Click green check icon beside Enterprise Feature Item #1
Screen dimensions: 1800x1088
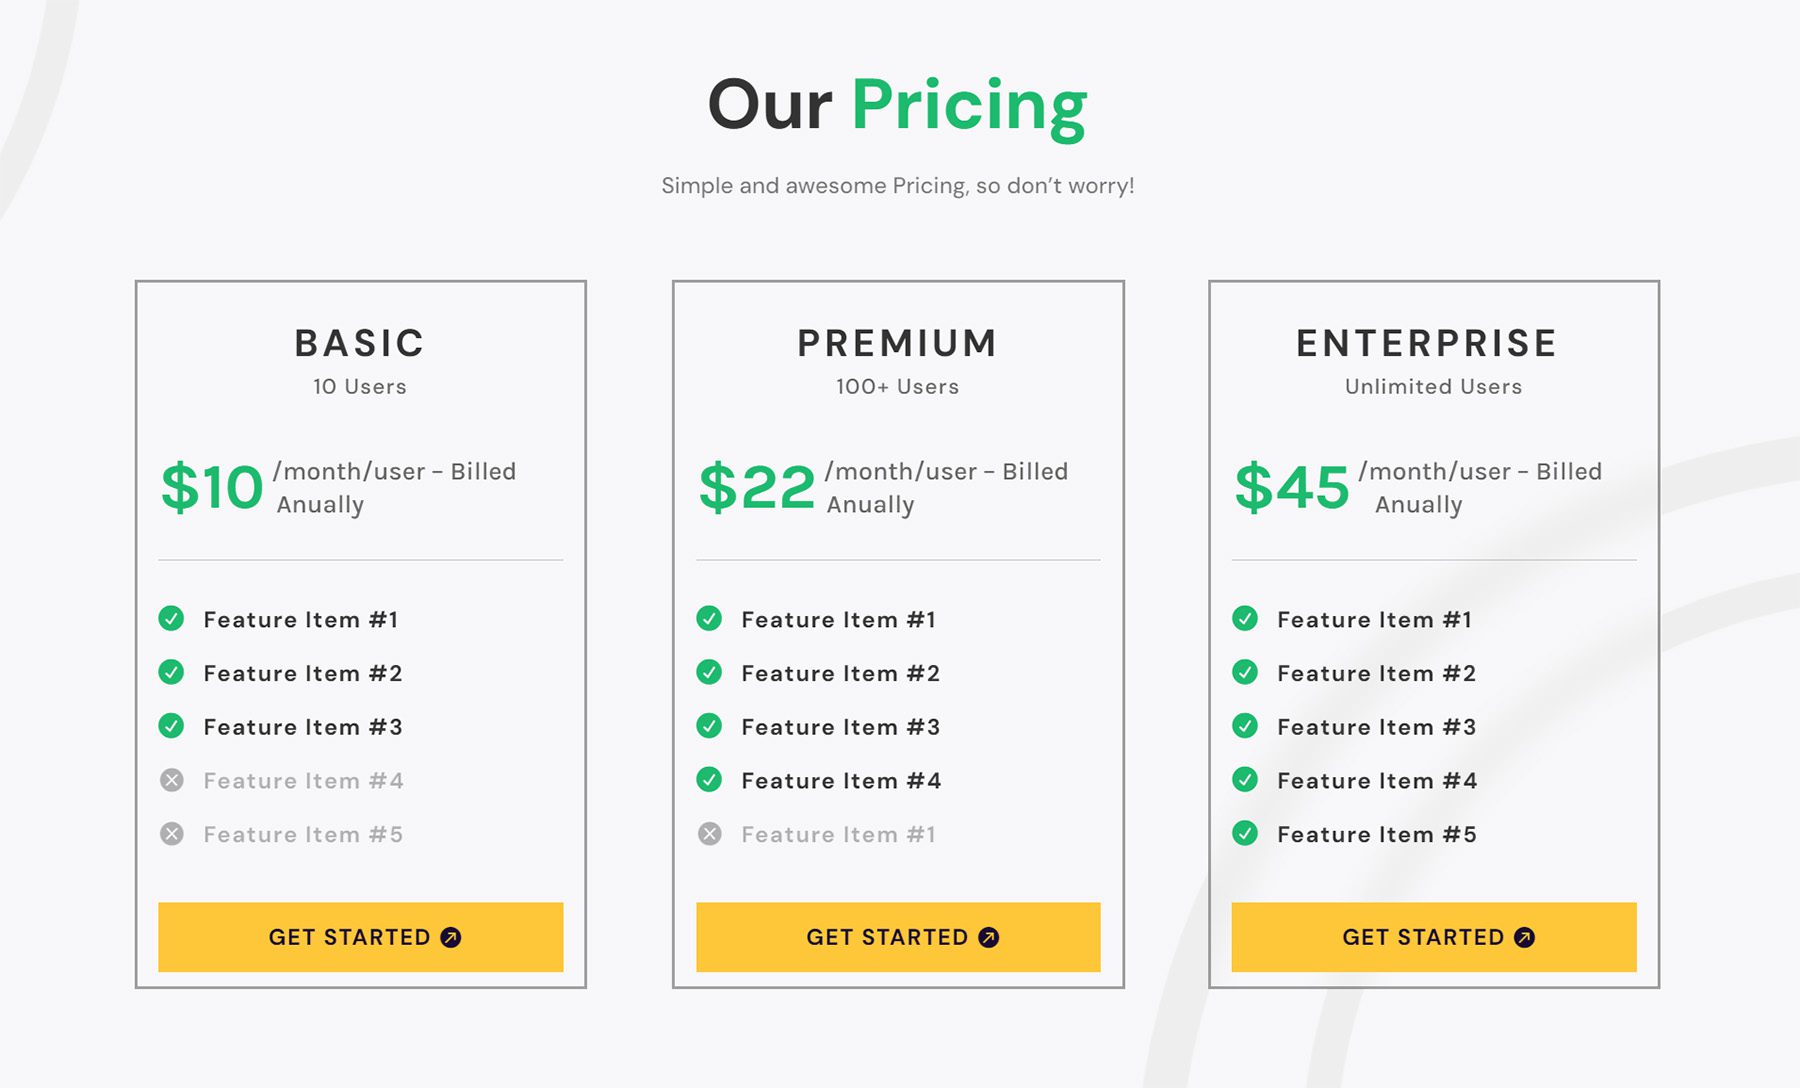pyautogui.click(x=1245, y=619)
